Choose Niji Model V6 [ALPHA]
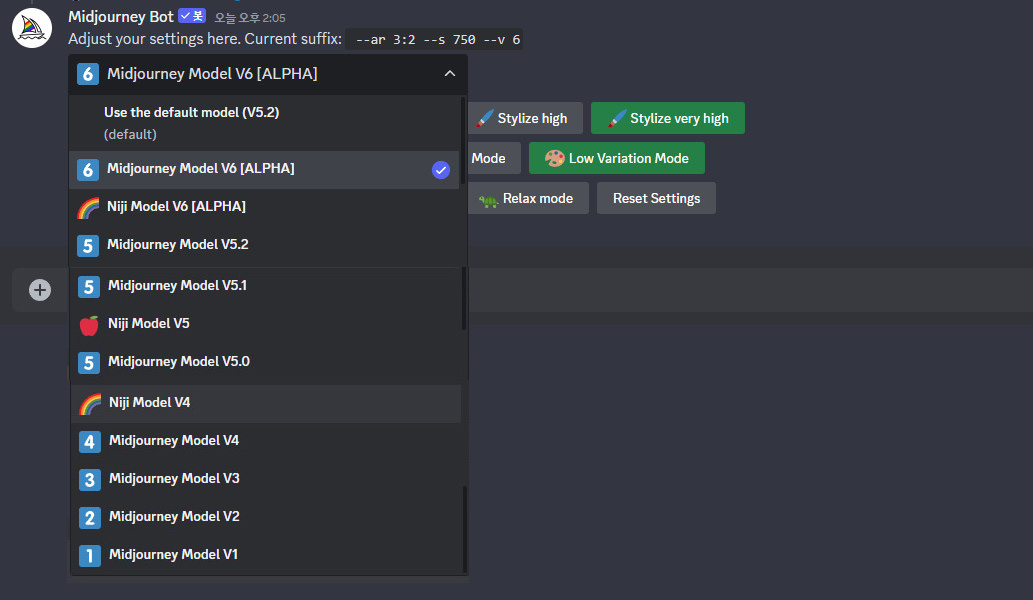Viewport: 1033px width, 600px height. point(264,208)
